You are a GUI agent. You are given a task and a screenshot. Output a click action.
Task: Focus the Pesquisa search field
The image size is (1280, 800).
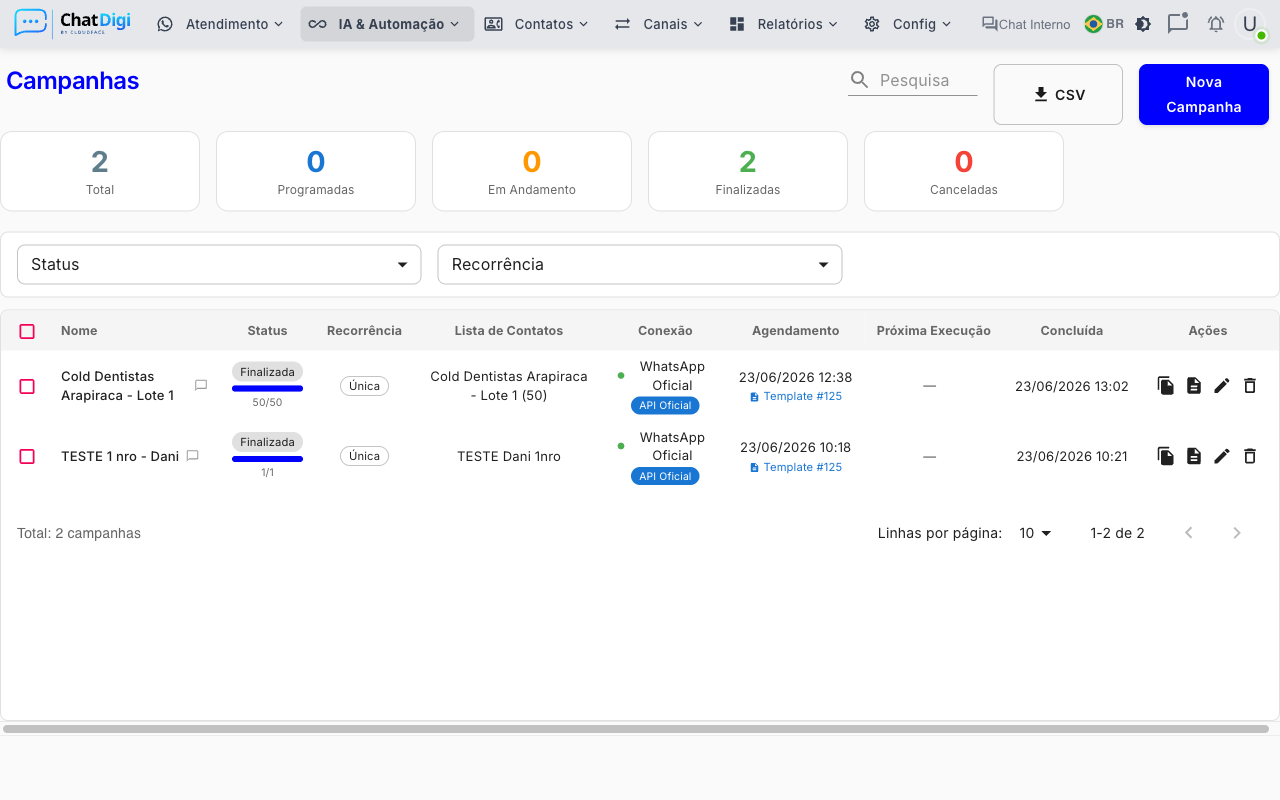927,80
